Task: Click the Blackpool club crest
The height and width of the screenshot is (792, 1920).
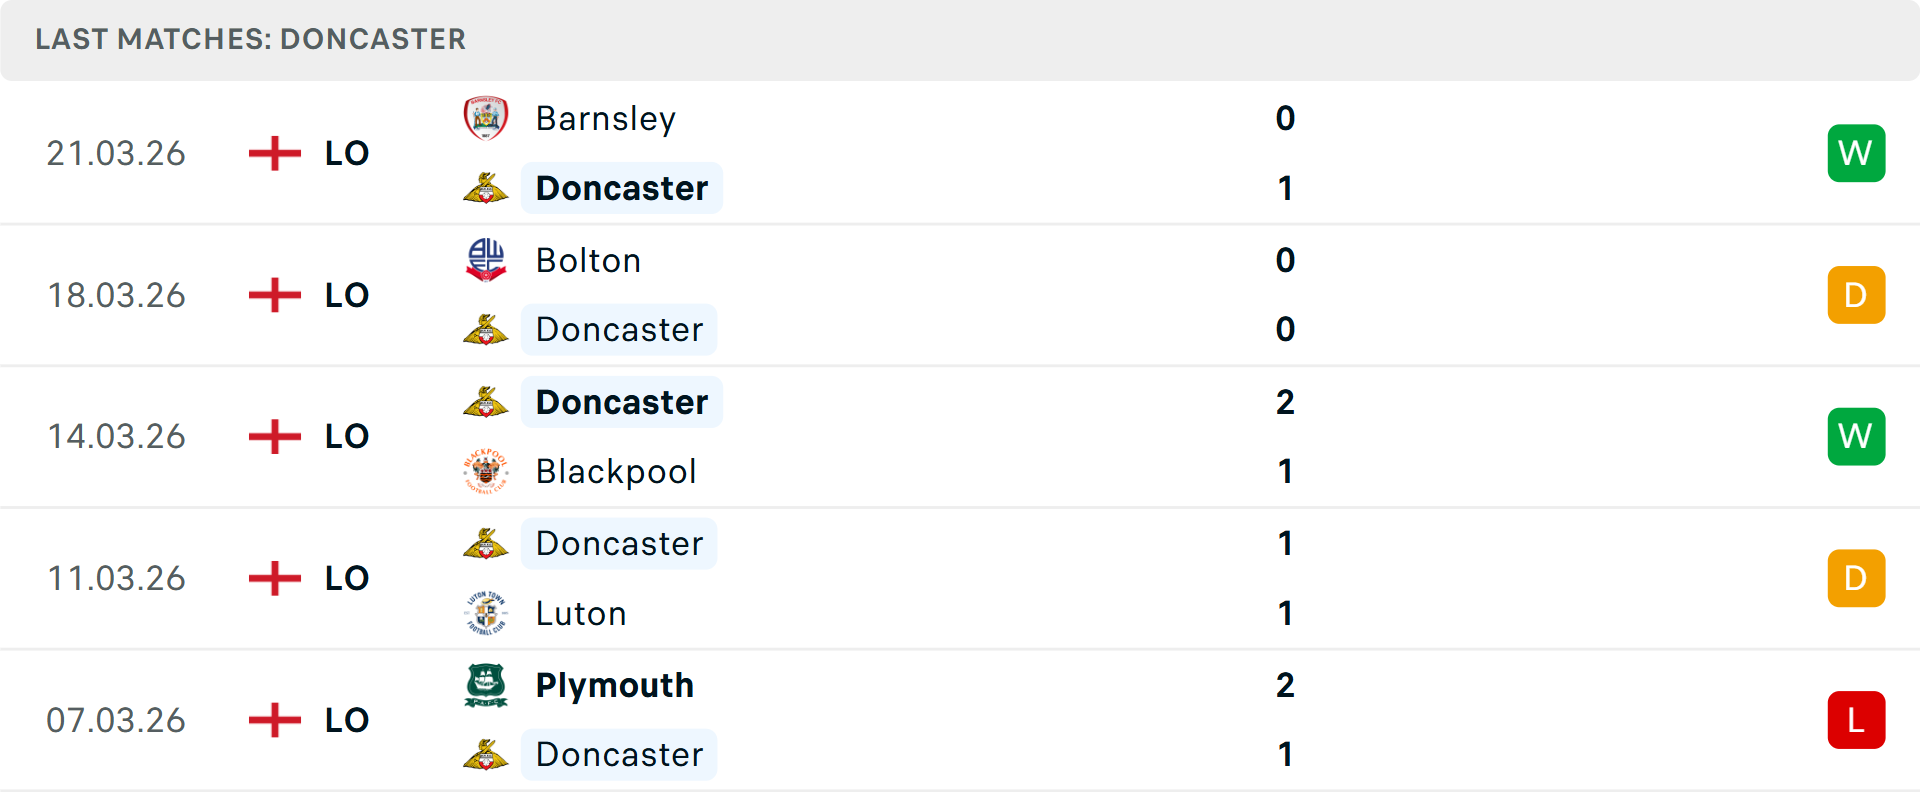Action: [486, 471]
